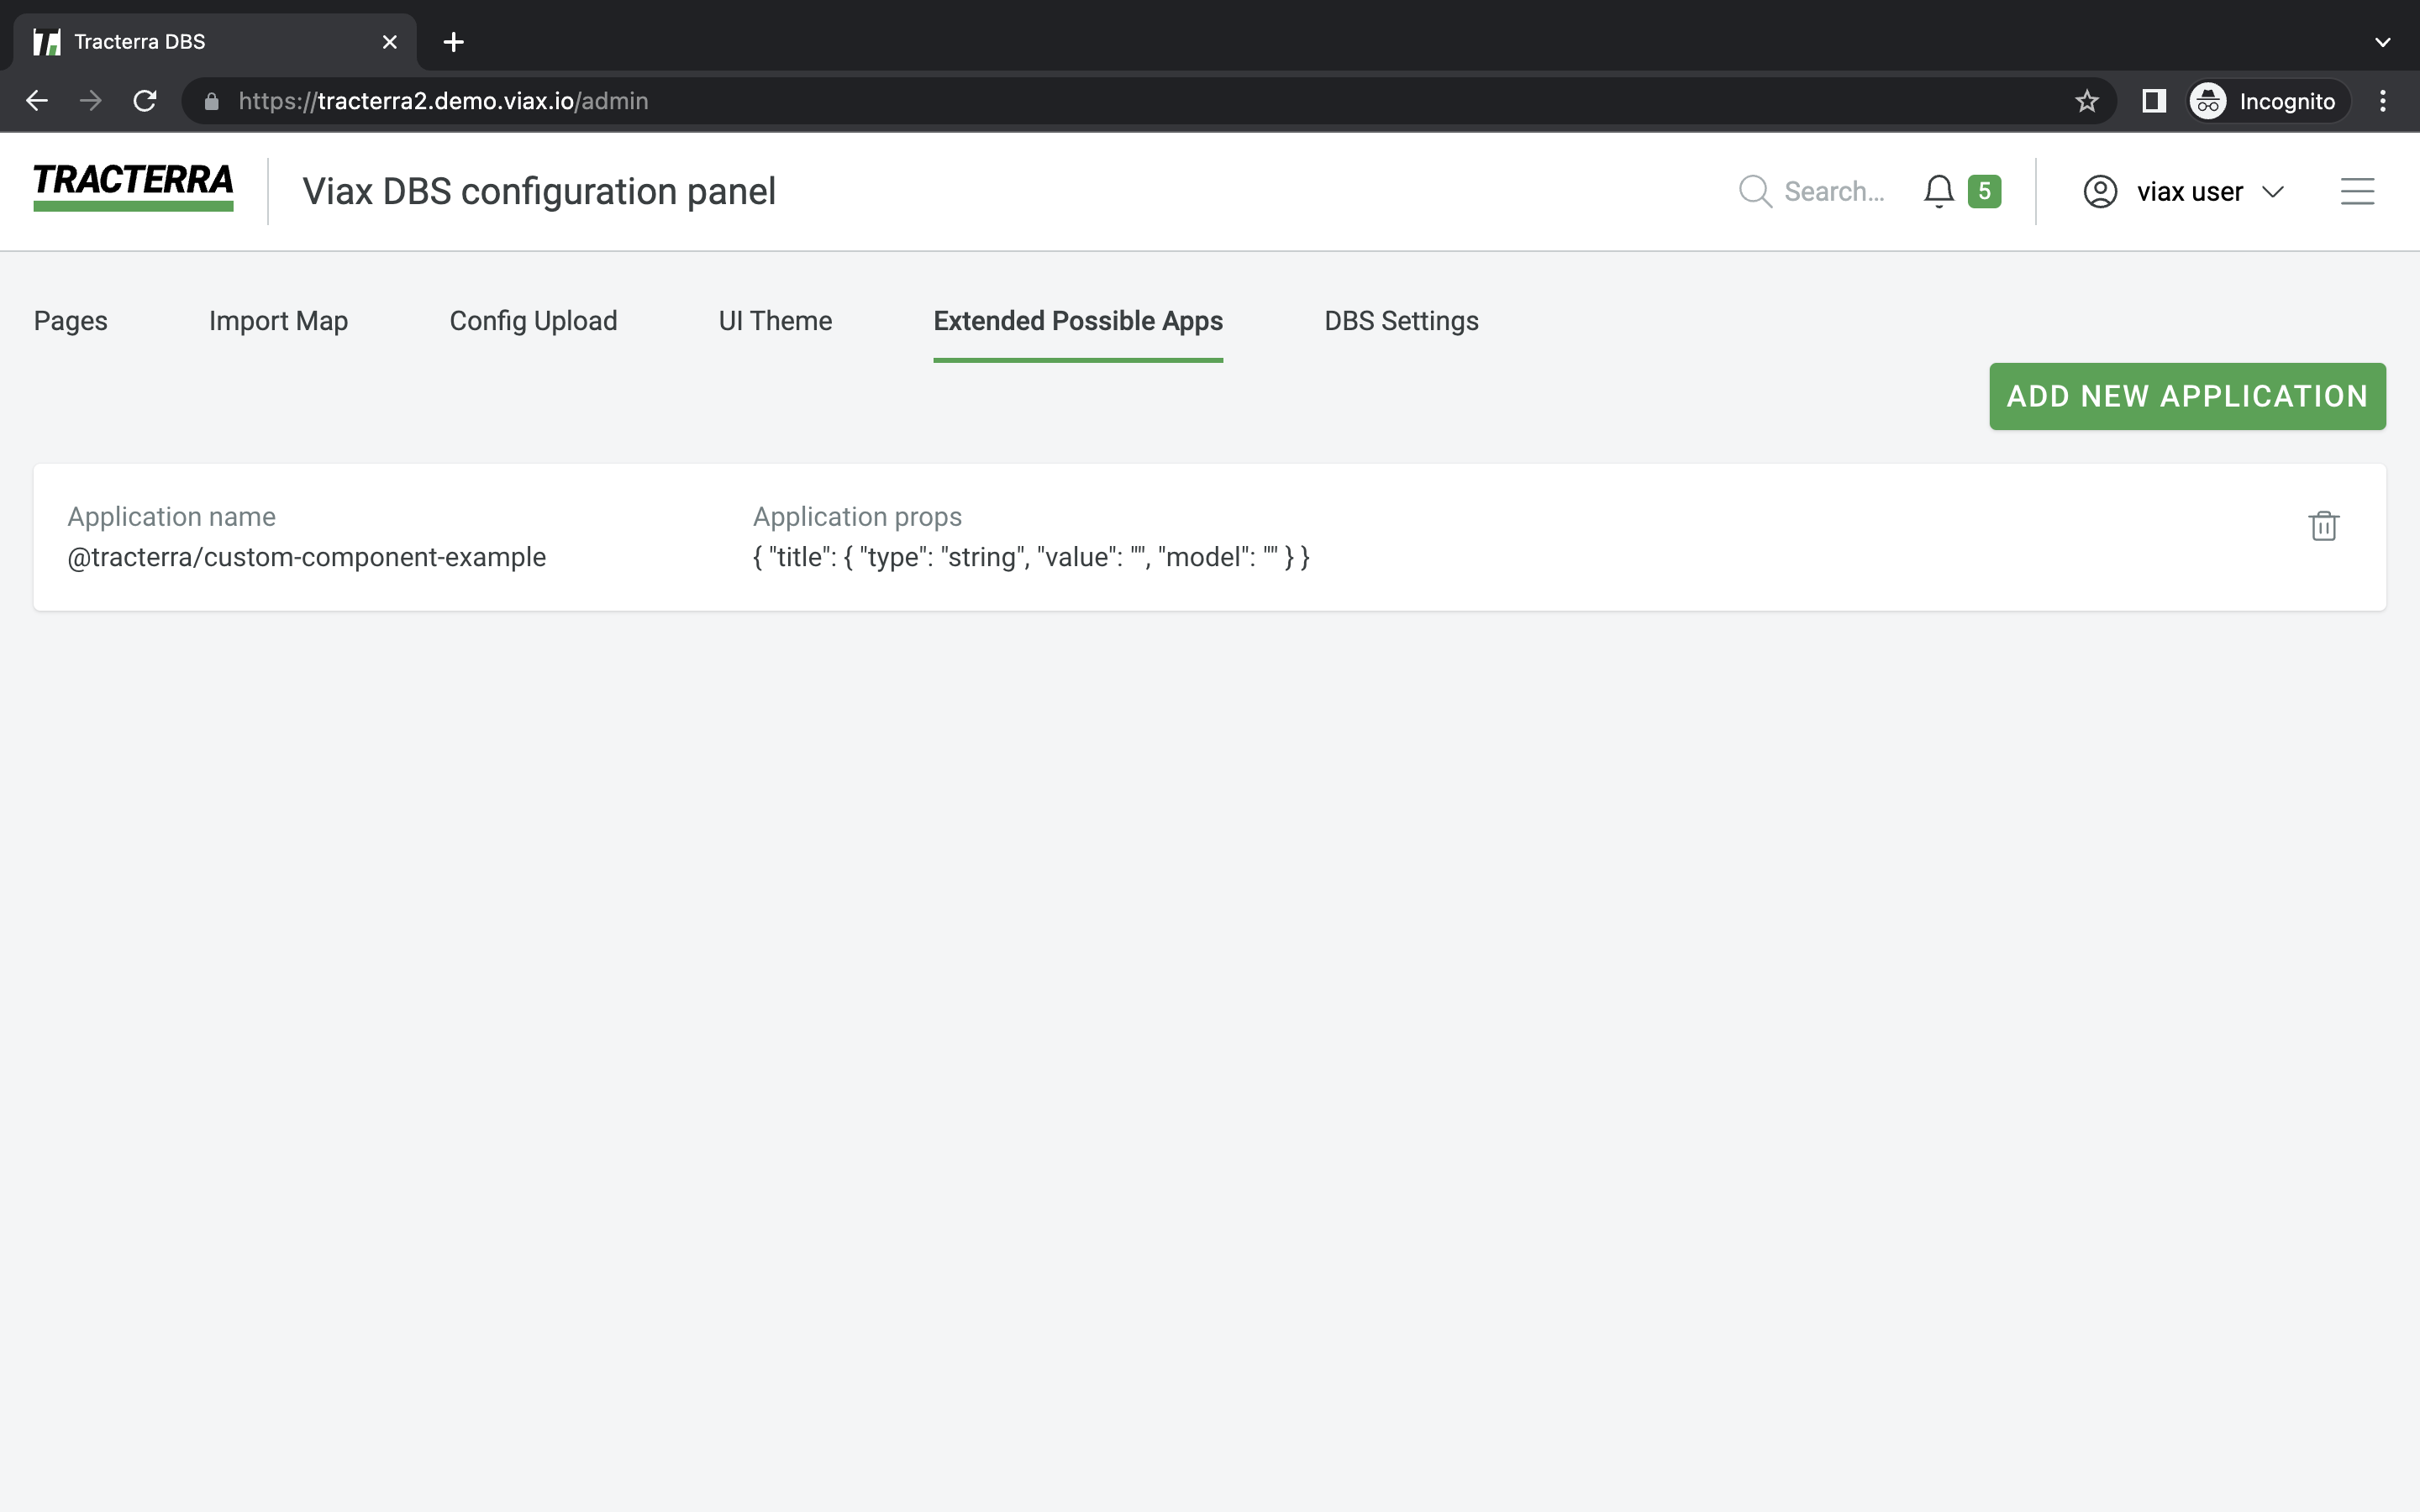The height and width of the screenshot is (1512, 2420).
Task: Open a new browser tab
Action: [x=453, y=42]
